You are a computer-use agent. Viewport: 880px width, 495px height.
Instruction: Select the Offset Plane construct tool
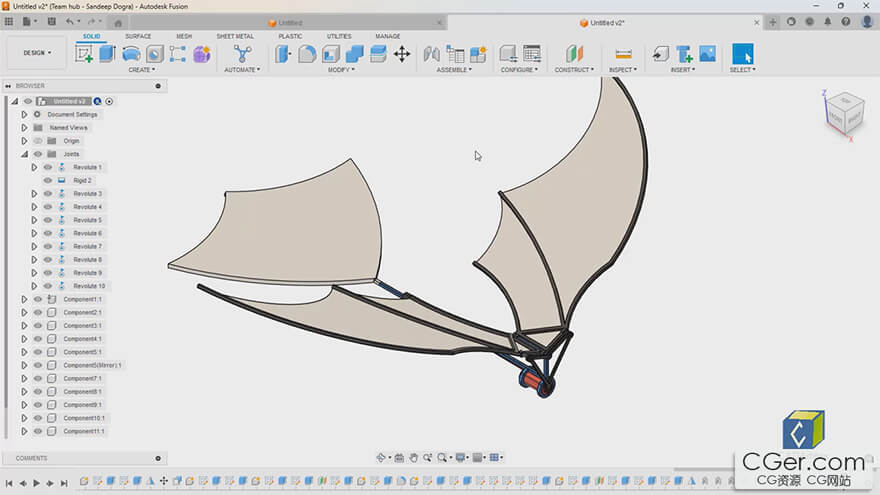574,54
